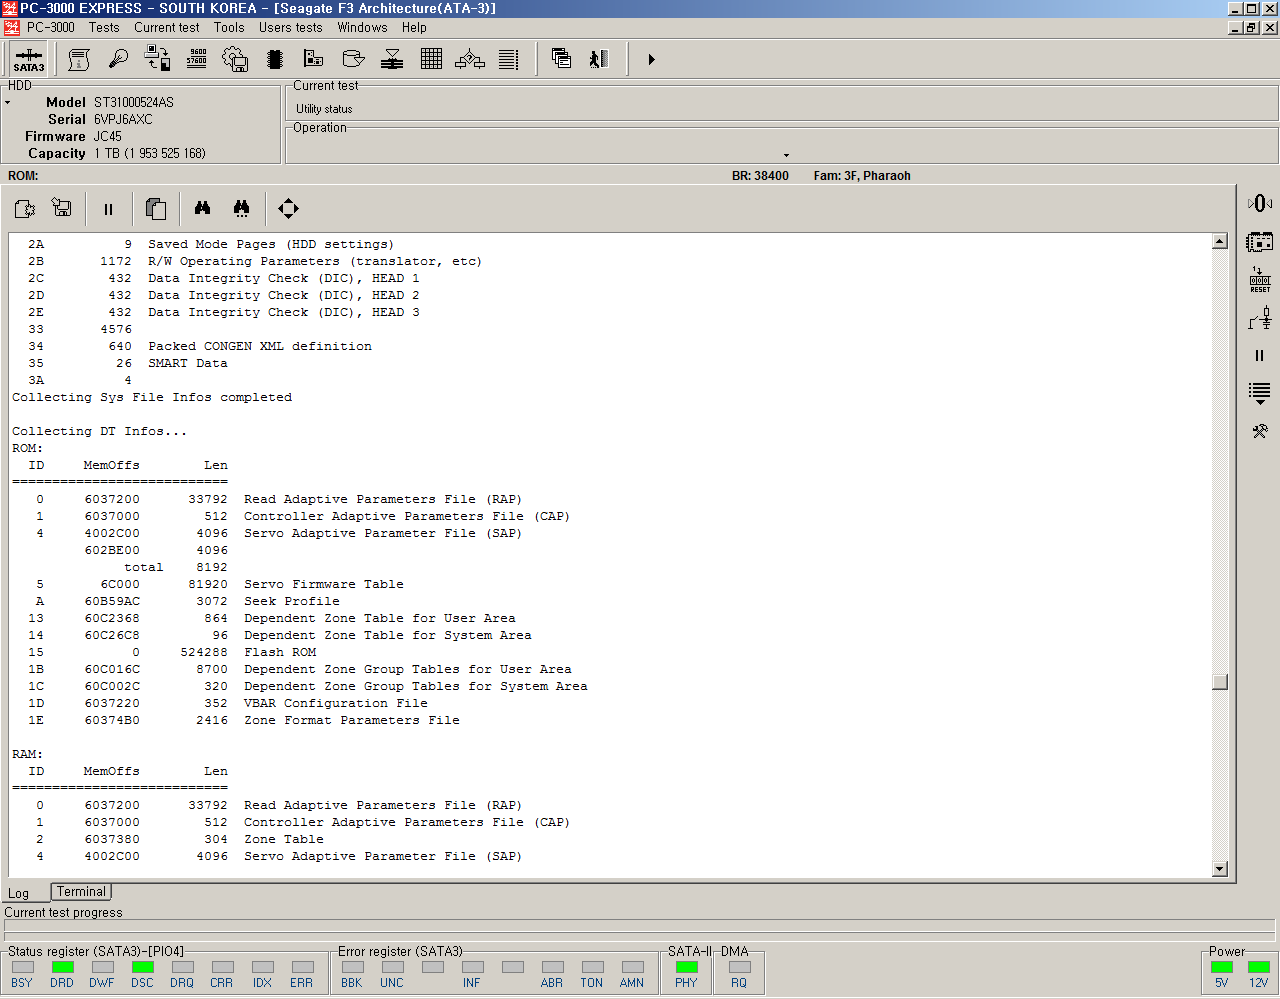Click the copy pages icon
The image size is (1280, 999).
click(x=156, y=208)
